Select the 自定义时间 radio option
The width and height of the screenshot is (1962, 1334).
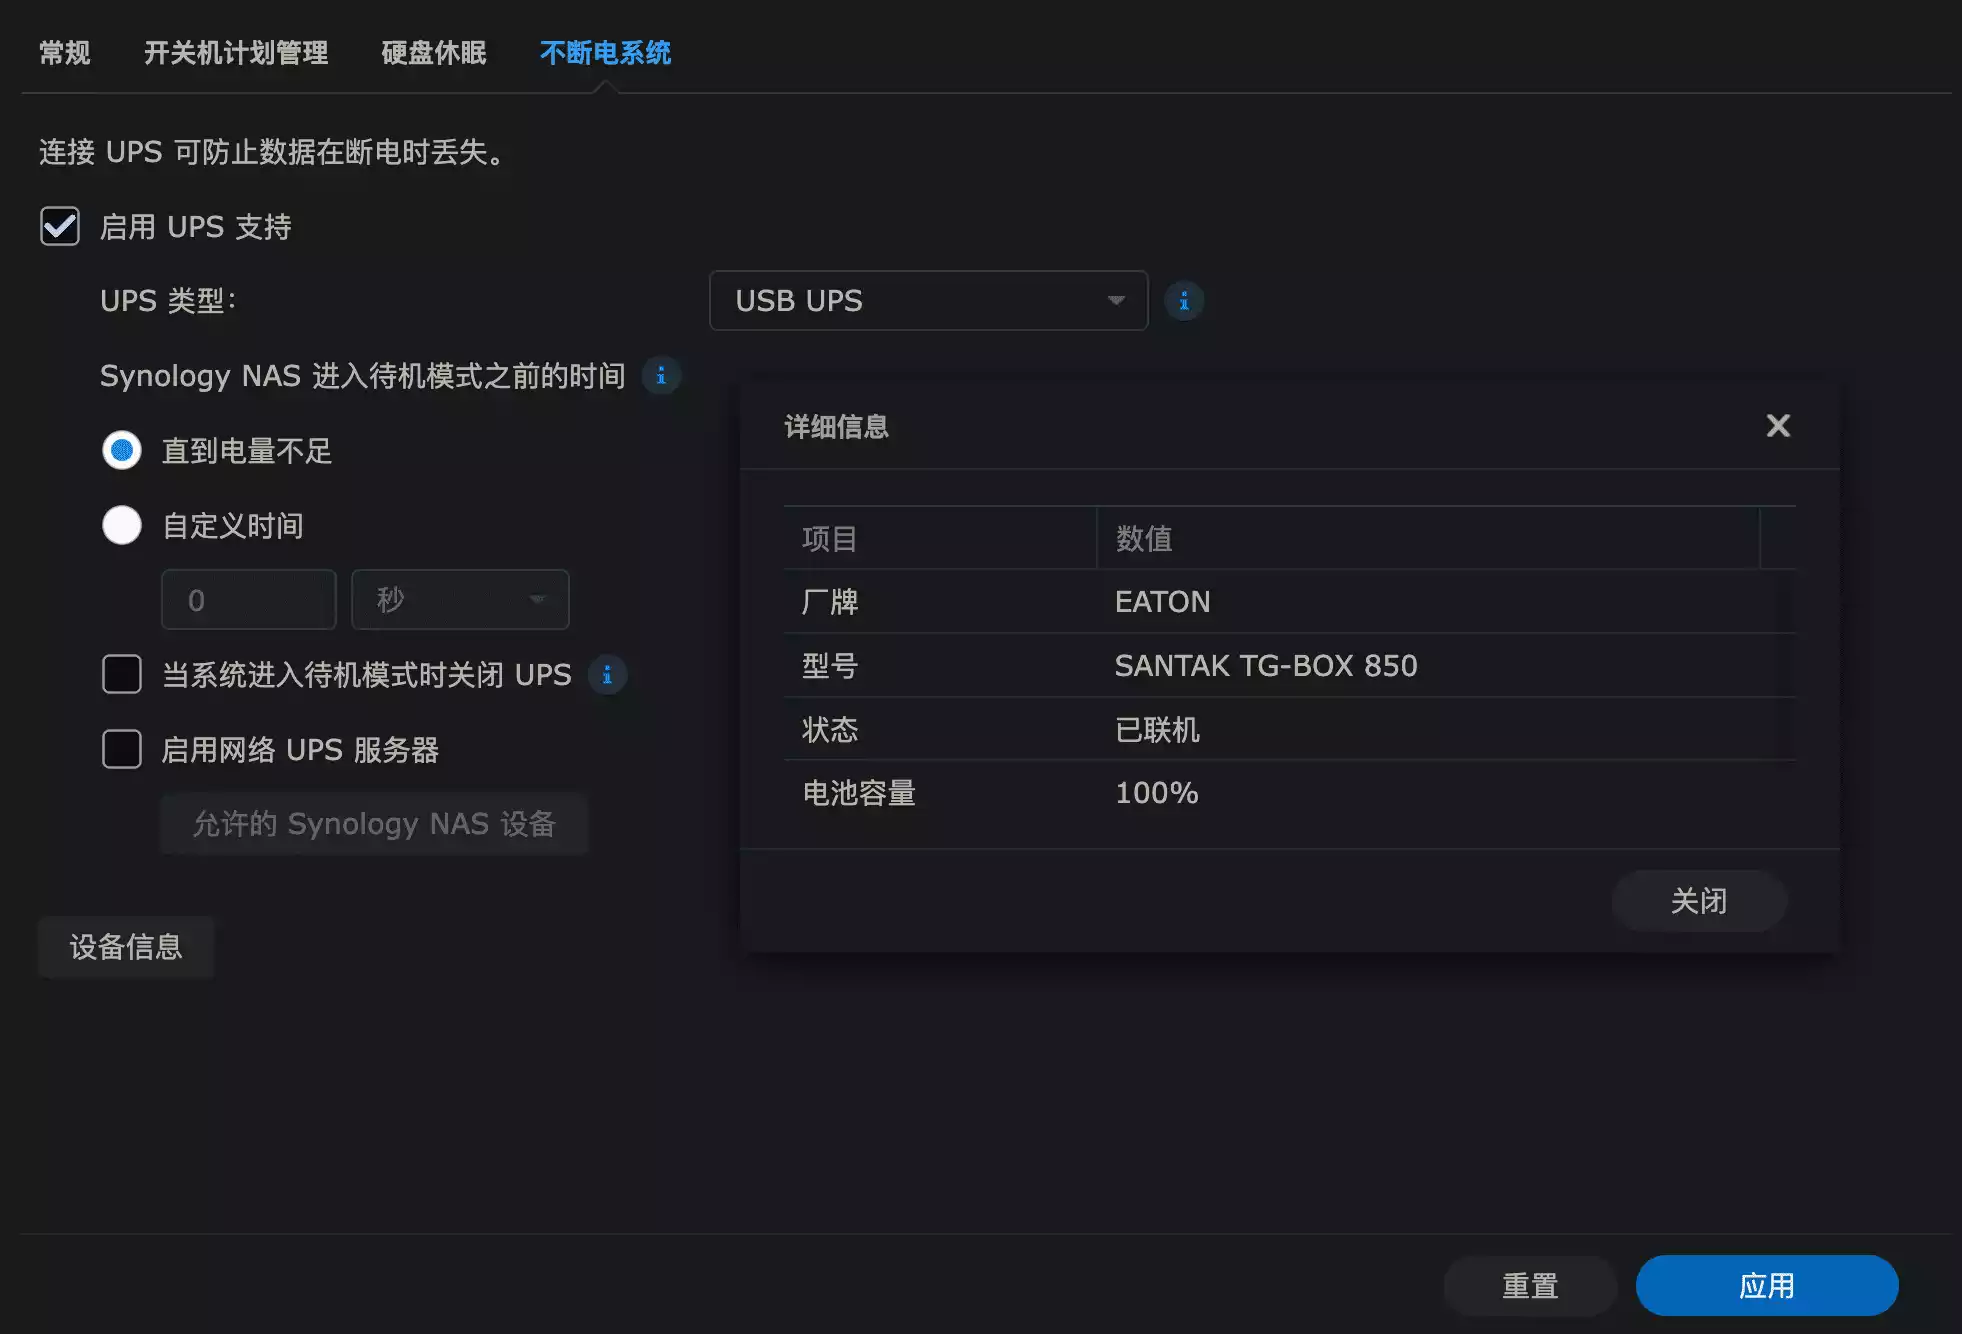tap(122, 525)
